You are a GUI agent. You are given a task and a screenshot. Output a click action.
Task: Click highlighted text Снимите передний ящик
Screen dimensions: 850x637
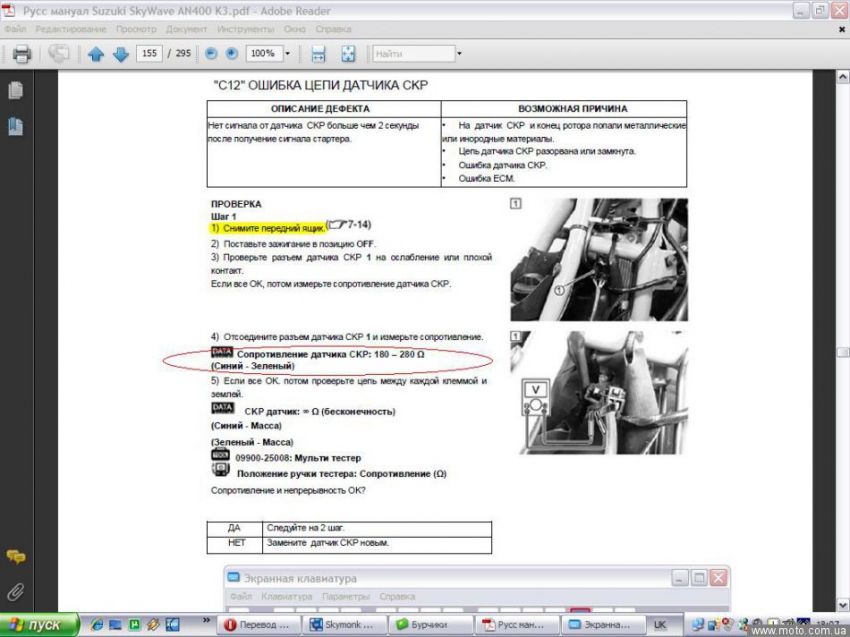tap(268, 228)
